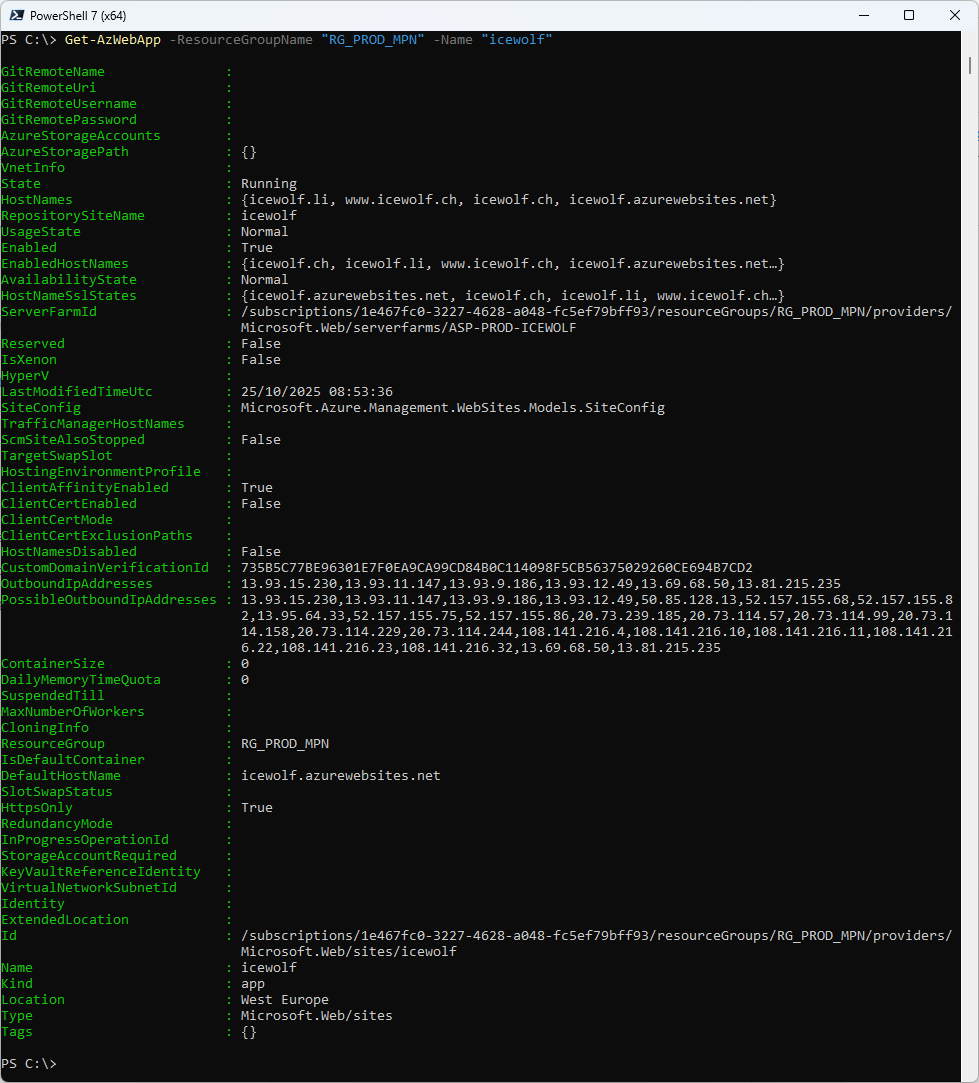979x1083 pixels.
Task: Click the vertical scrollbar thumb
Action: (971, 64)
